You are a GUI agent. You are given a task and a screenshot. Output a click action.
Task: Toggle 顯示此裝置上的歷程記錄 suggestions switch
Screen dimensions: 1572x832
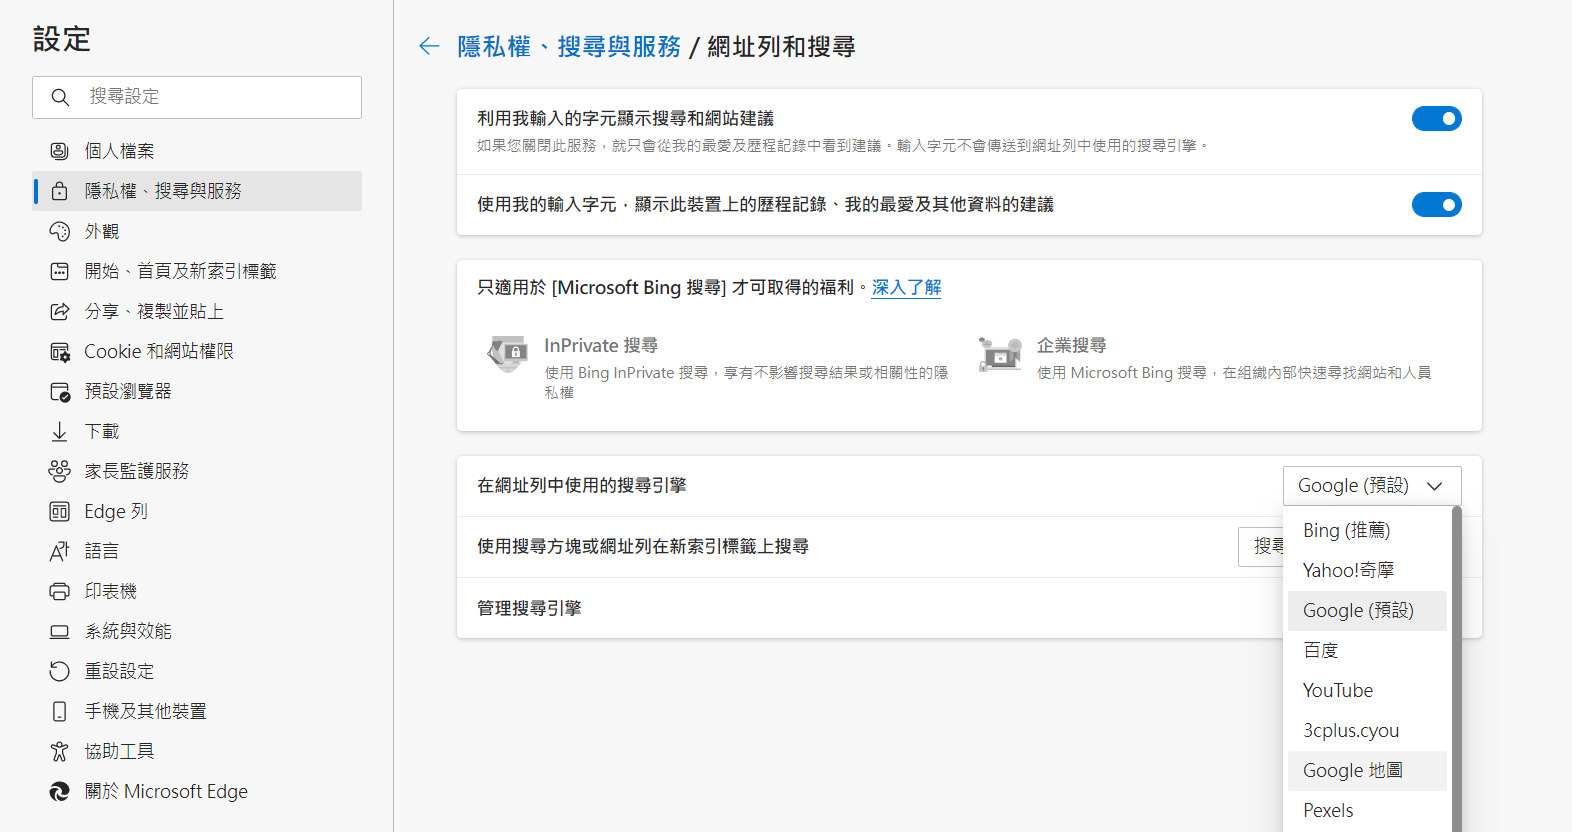[1436, 205]
